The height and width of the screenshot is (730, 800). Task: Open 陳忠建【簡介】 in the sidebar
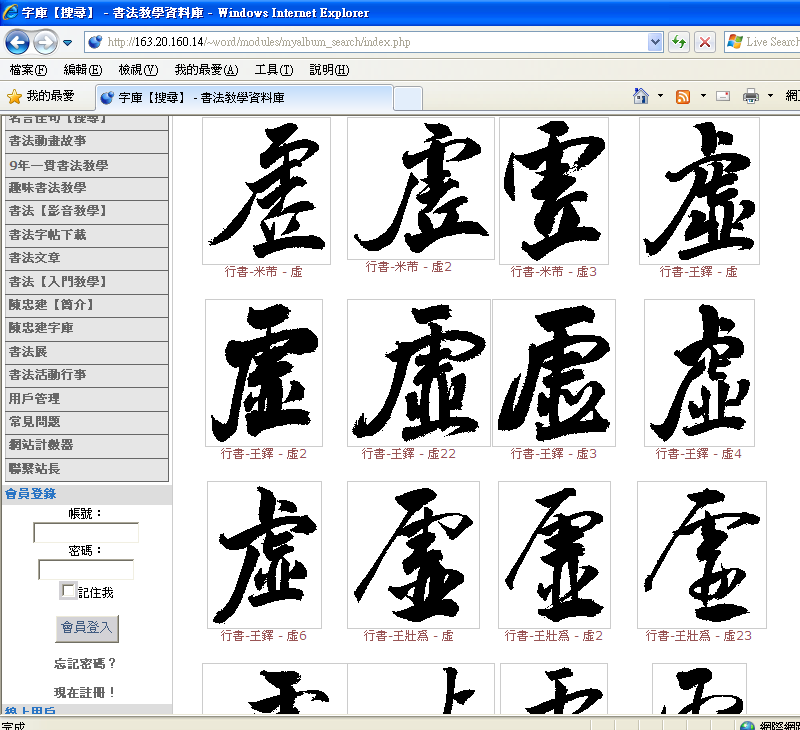87,305
